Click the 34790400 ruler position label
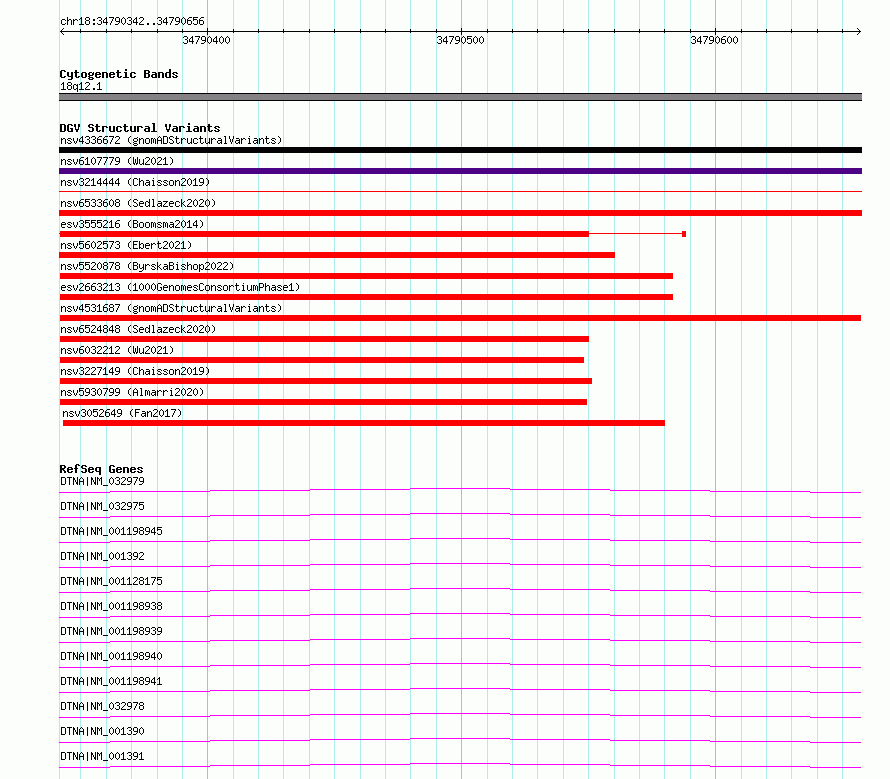 207,40
